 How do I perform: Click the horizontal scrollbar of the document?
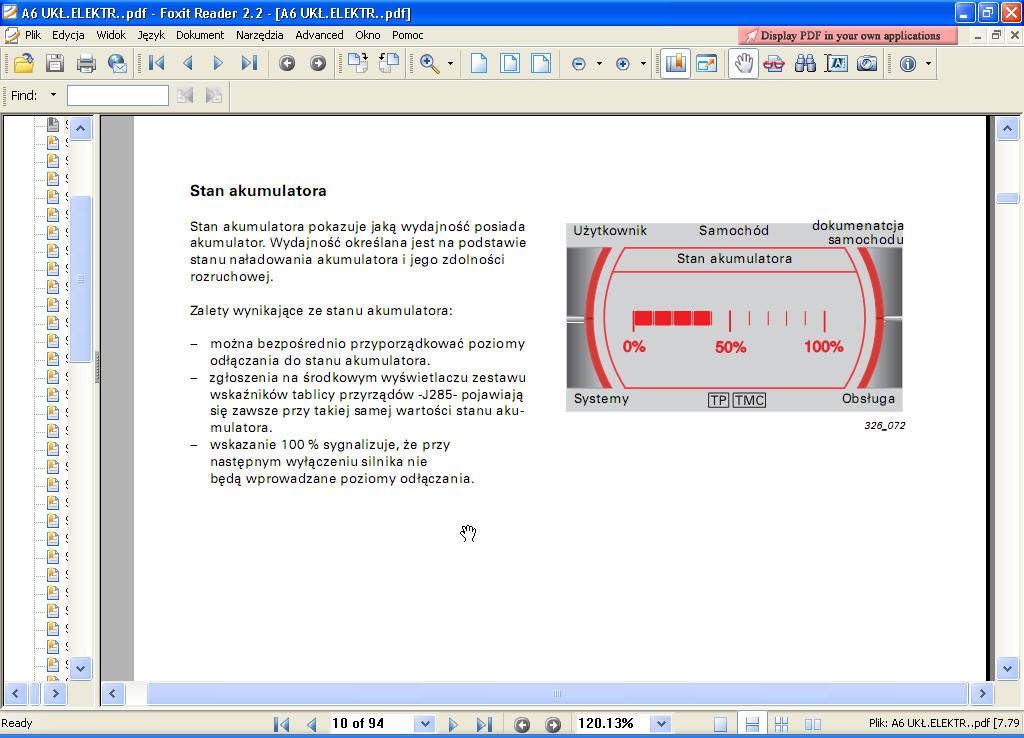click(556, 694)
